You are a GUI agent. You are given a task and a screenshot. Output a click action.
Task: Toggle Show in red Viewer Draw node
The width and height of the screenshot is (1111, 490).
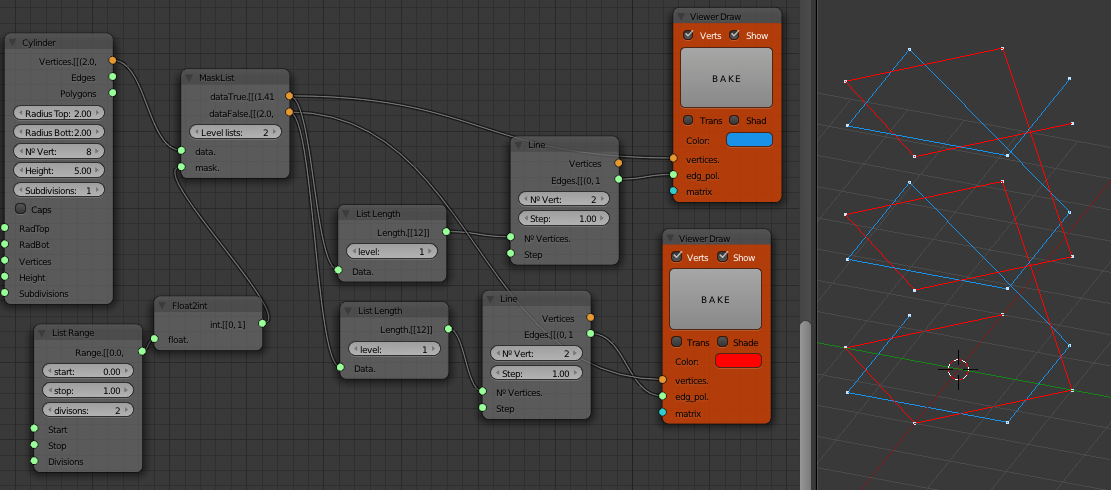(723, 257)
